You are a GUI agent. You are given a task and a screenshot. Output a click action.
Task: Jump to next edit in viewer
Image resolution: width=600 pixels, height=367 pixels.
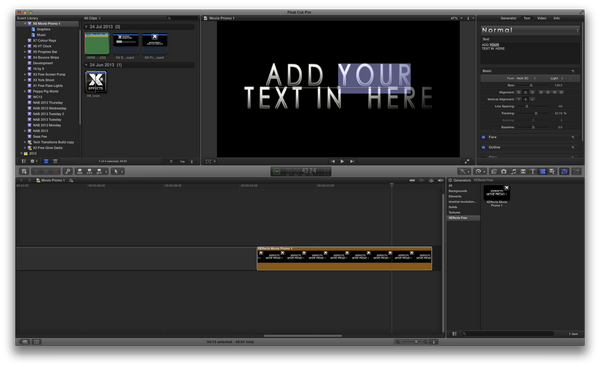[x=352, y=161]
